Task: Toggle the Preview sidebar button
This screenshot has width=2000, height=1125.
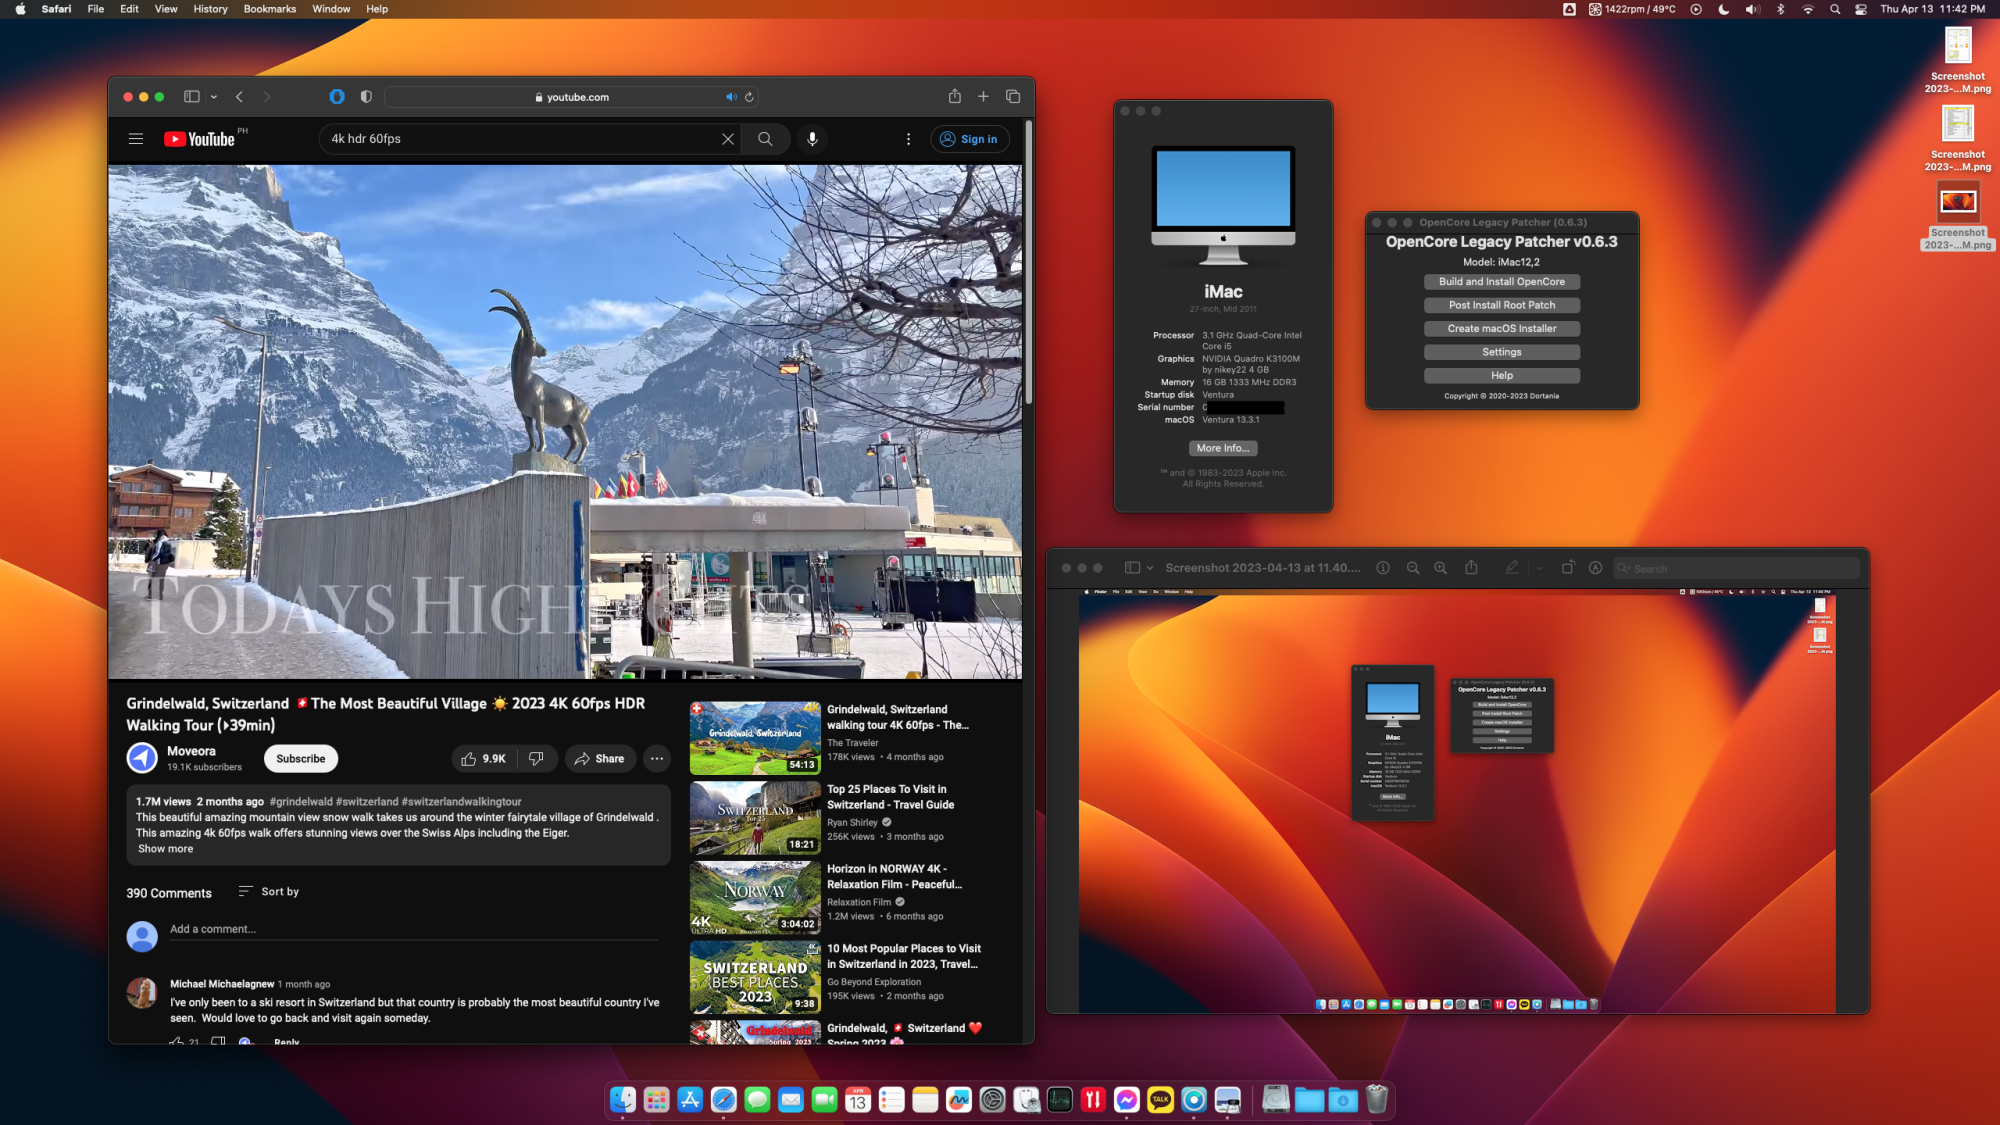Action: (x=1132, y=568)
